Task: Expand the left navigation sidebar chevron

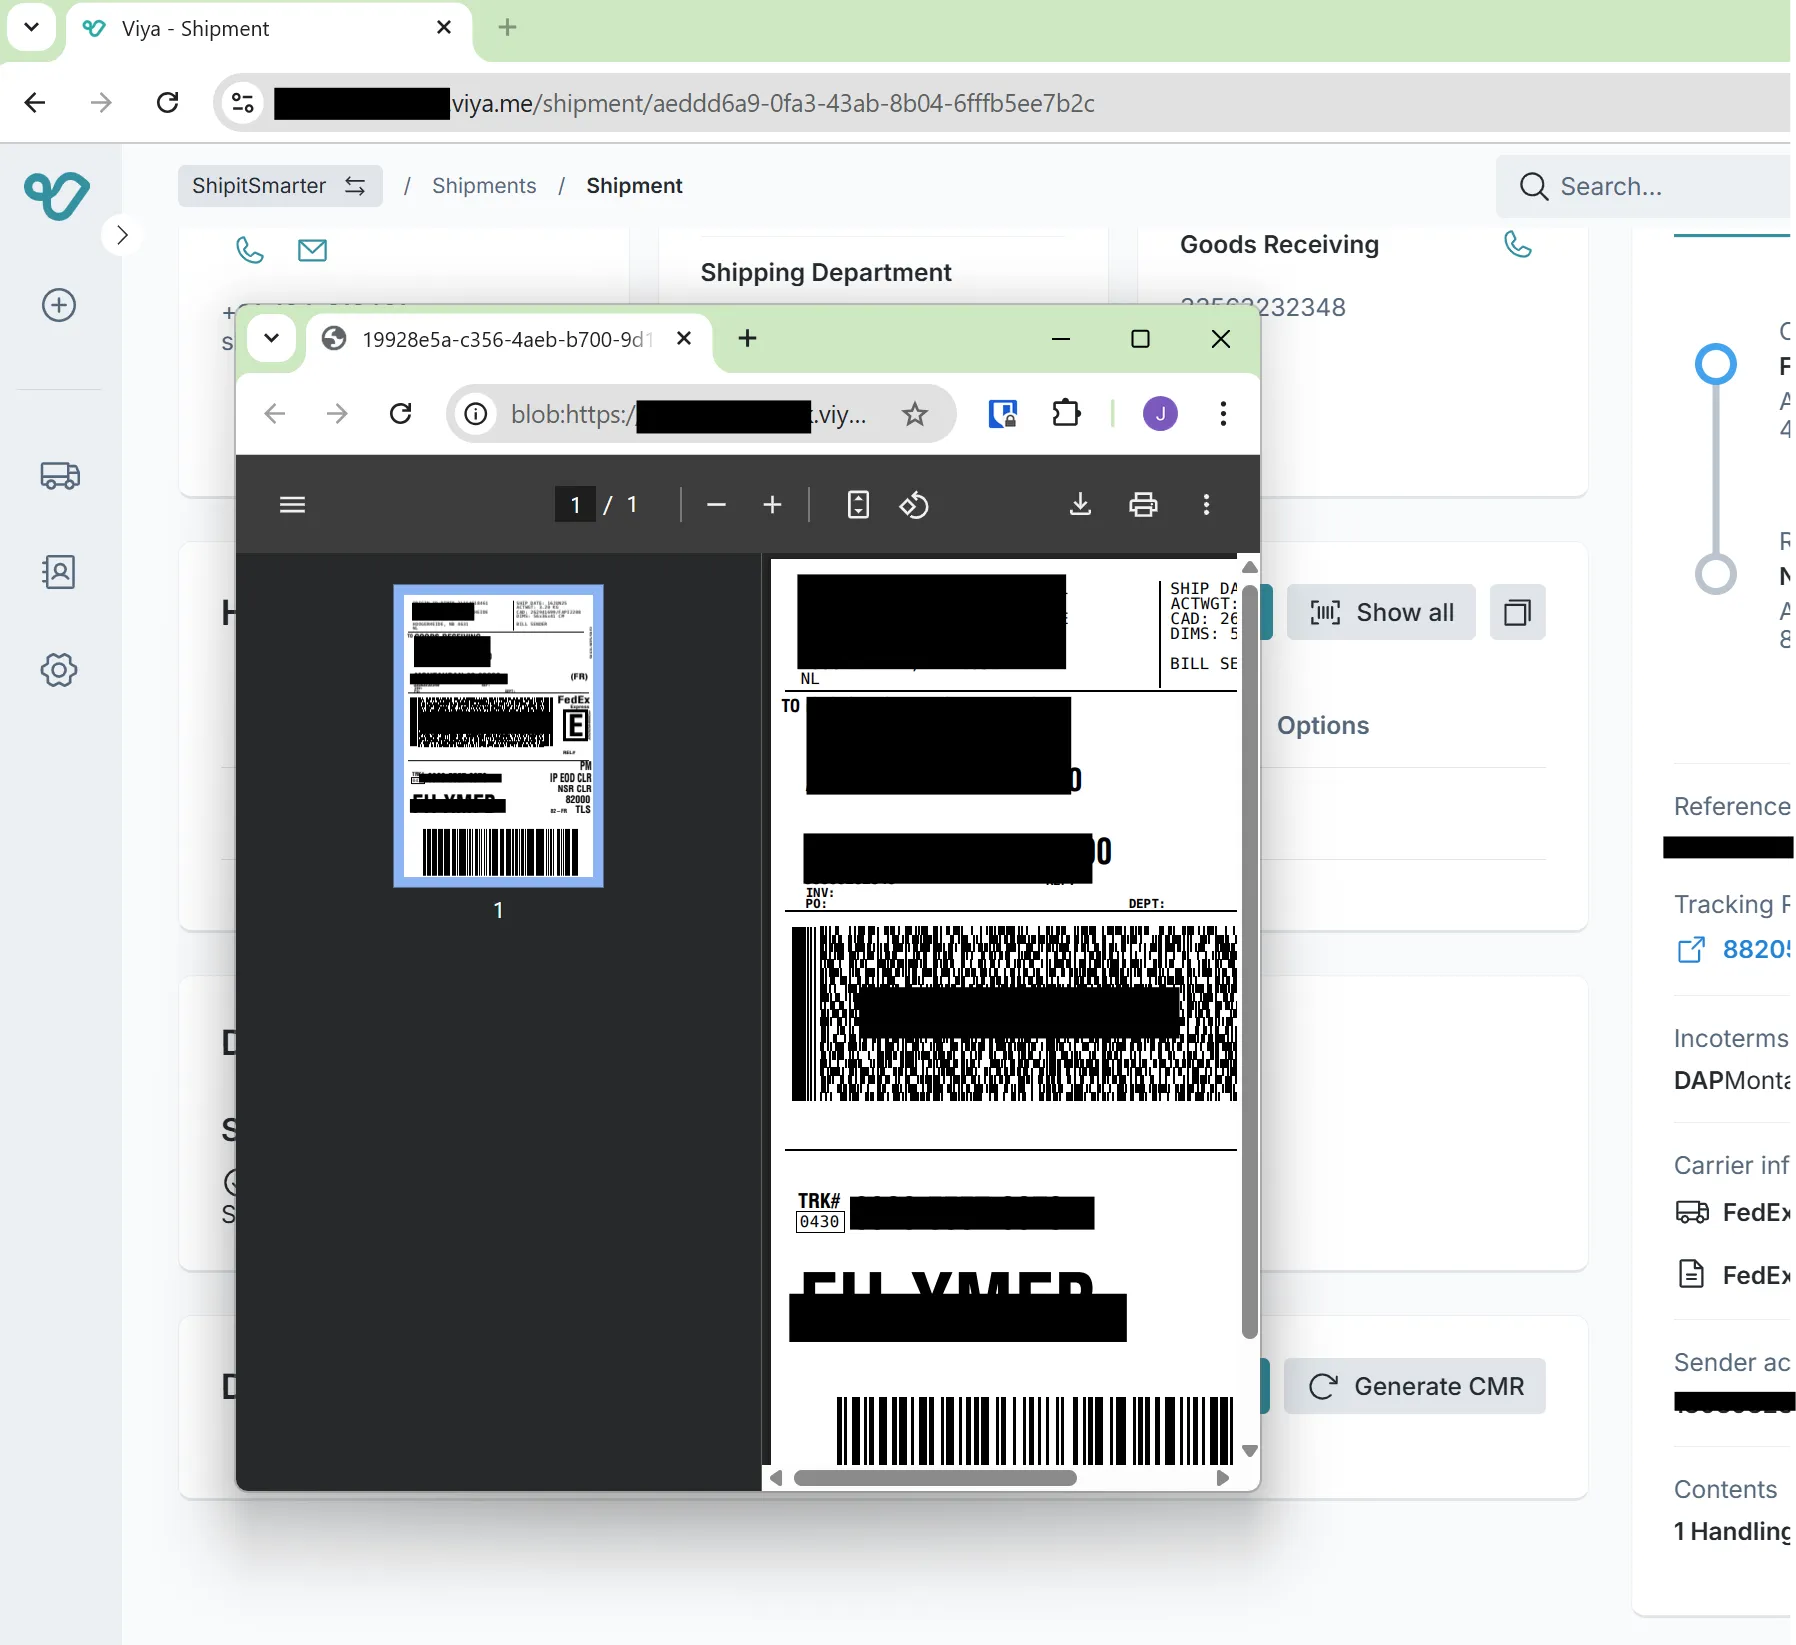Action: coord(122,235)
